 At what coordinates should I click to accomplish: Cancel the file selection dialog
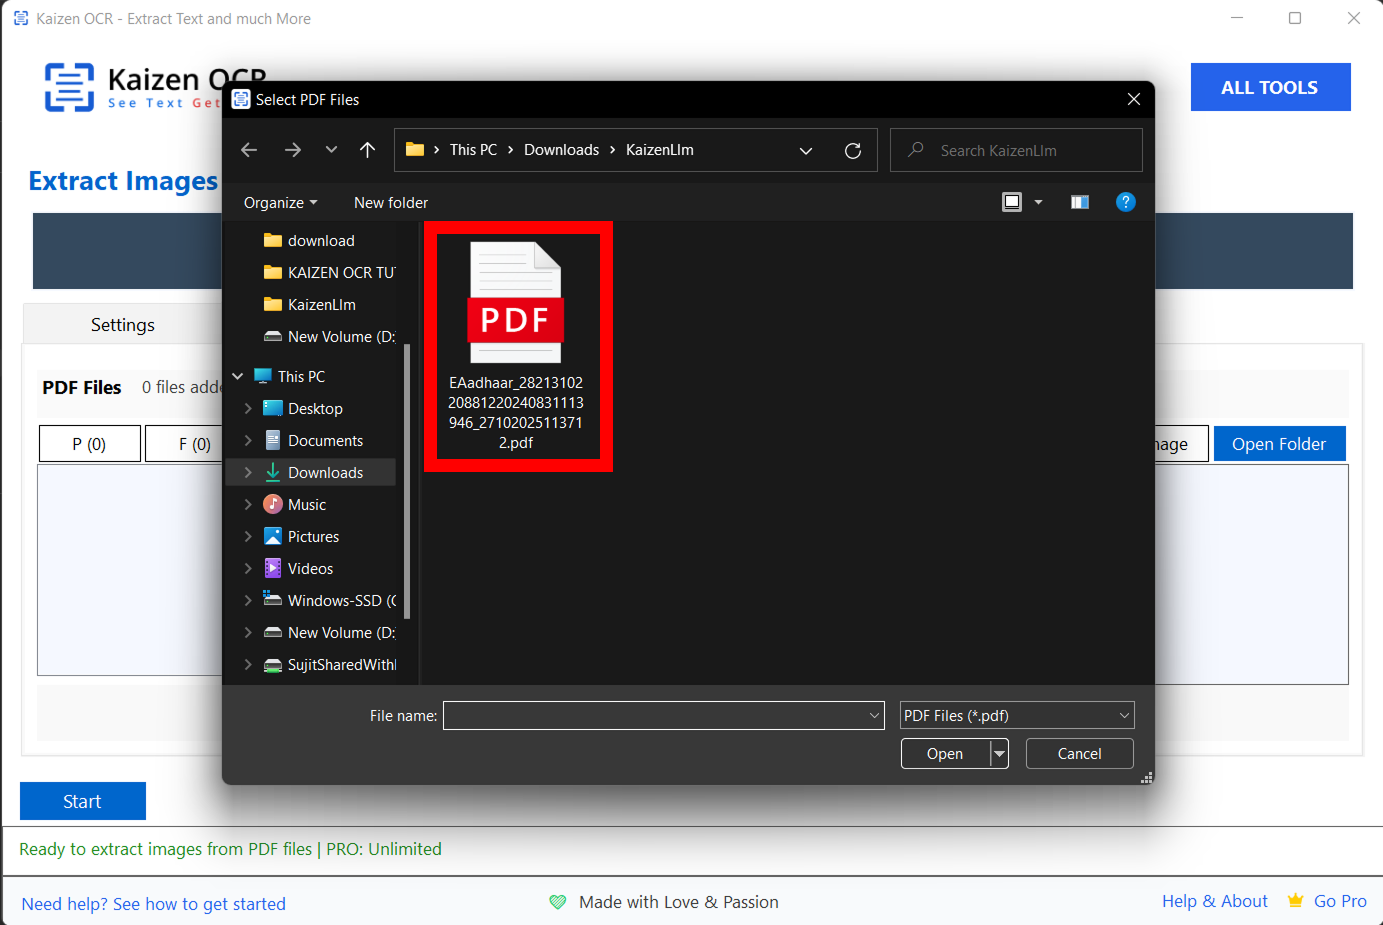[1079, 754]
